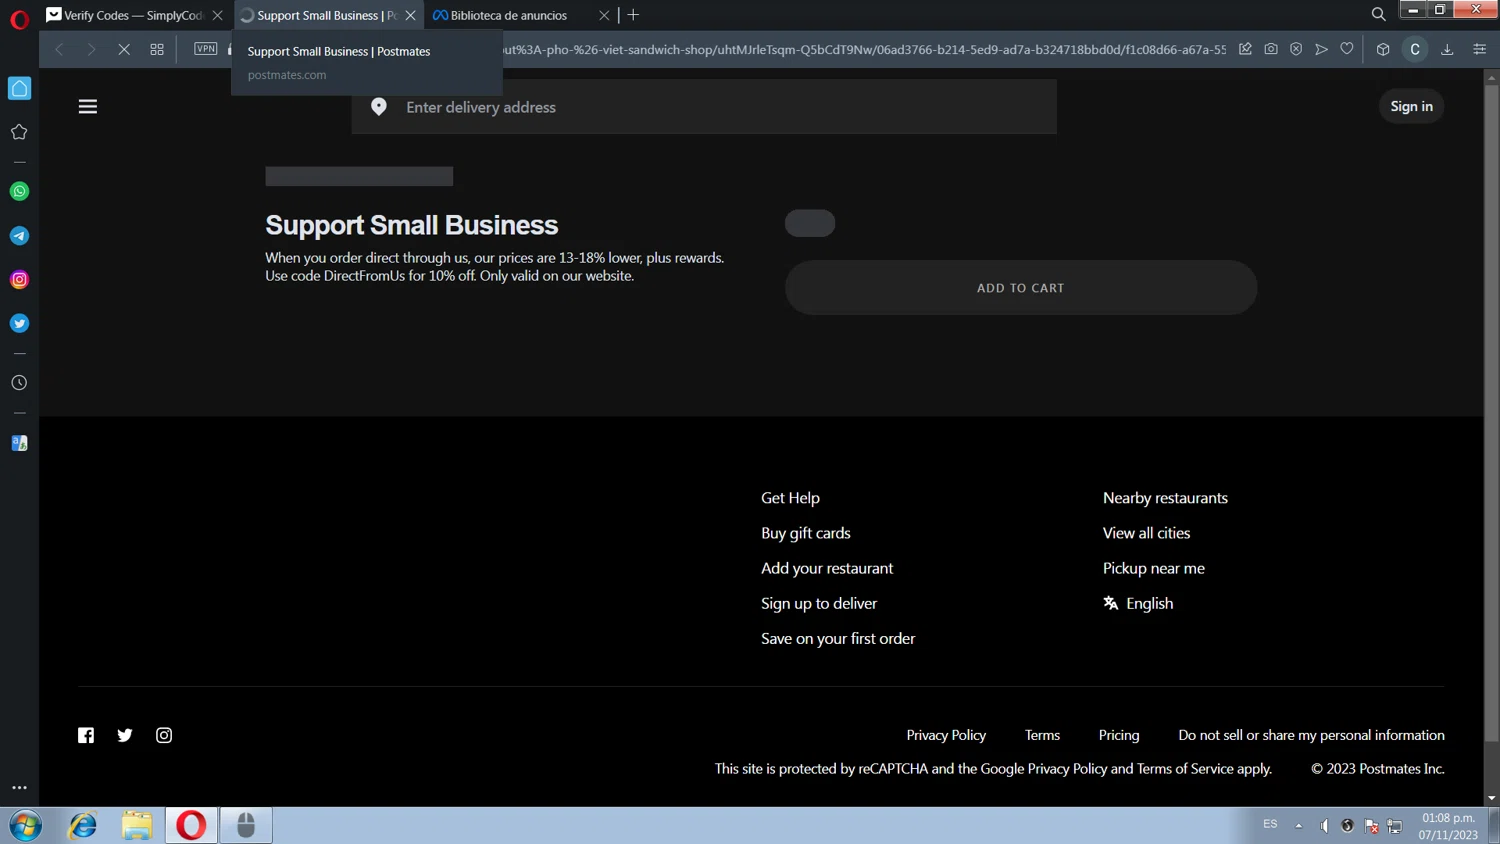This screenshot has width=1500, height=844.
Task: Open the Privacy Policy footer link
Action: (946, 735)
